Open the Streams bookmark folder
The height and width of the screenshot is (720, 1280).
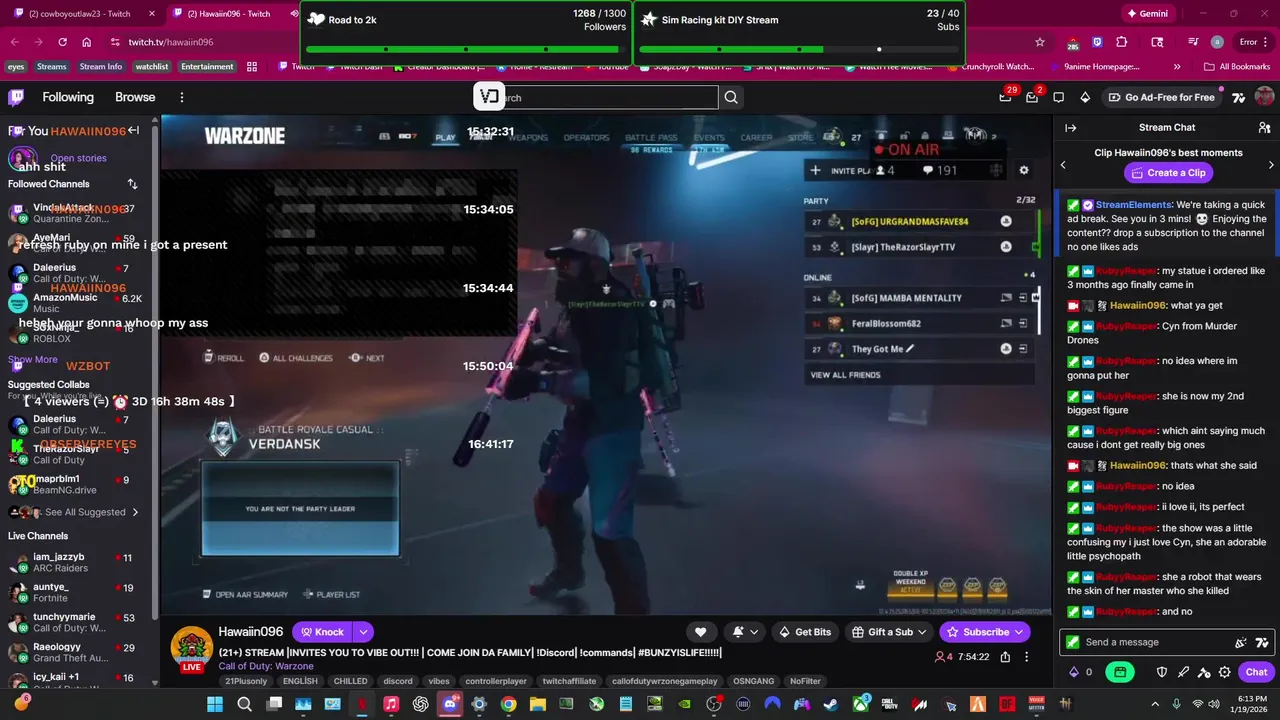tap(52, 67)
